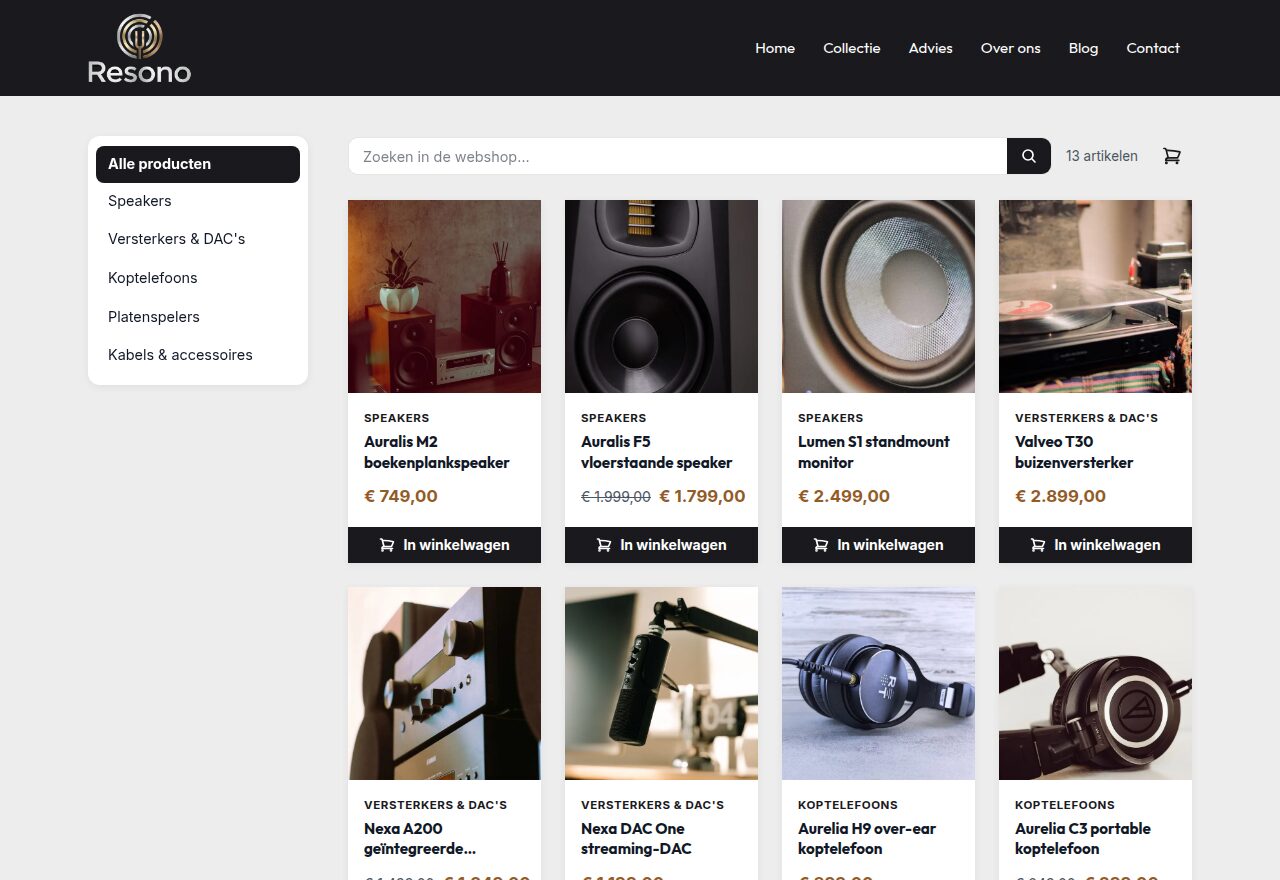Open the Lumen S1 standmount monitor title
This screenshot has height=880, width=1280.
(874, 452)
